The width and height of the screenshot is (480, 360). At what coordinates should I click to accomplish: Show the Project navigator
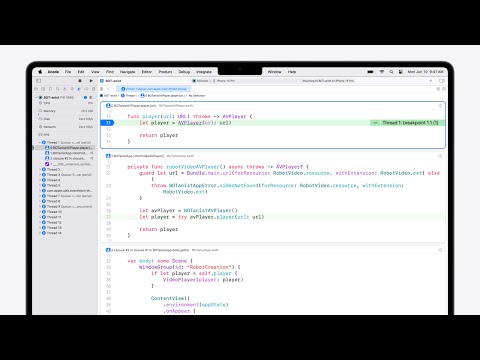tap(36, 89)
